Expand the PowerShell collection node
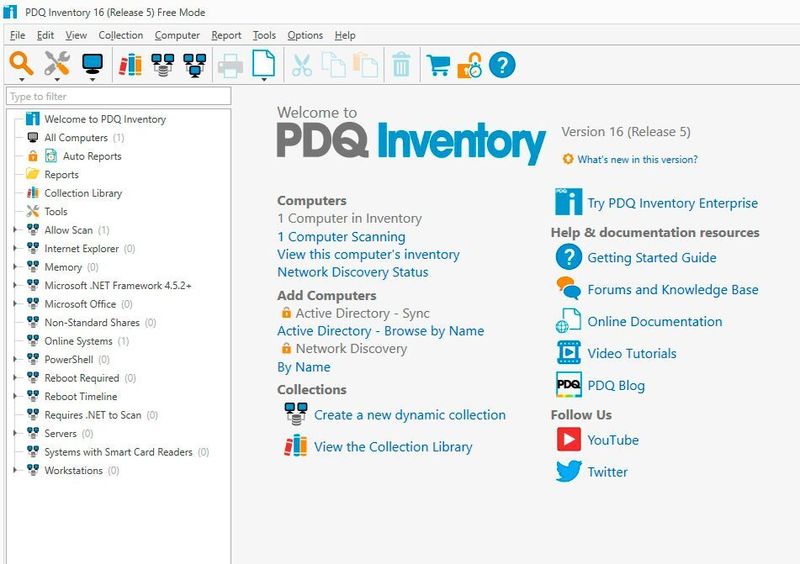This screenshot has height=564, width=800. tap(15, 359)
